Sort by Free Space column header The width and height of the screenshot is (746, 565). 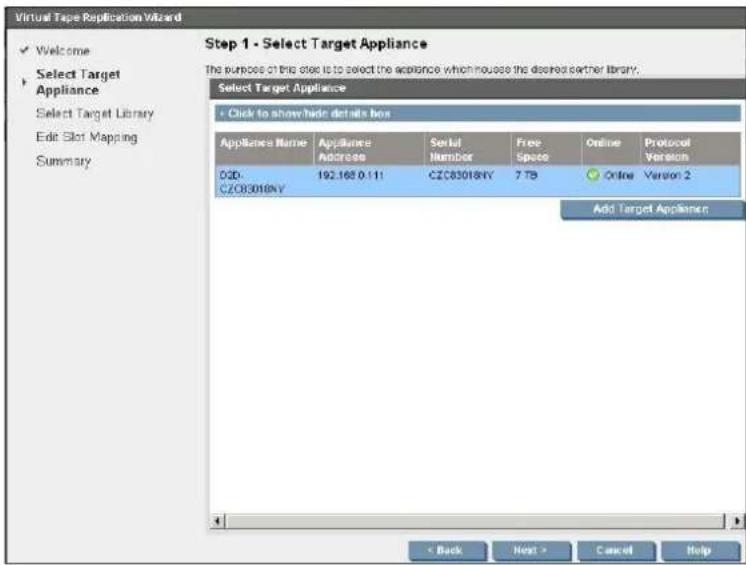[x=547, y=149]
